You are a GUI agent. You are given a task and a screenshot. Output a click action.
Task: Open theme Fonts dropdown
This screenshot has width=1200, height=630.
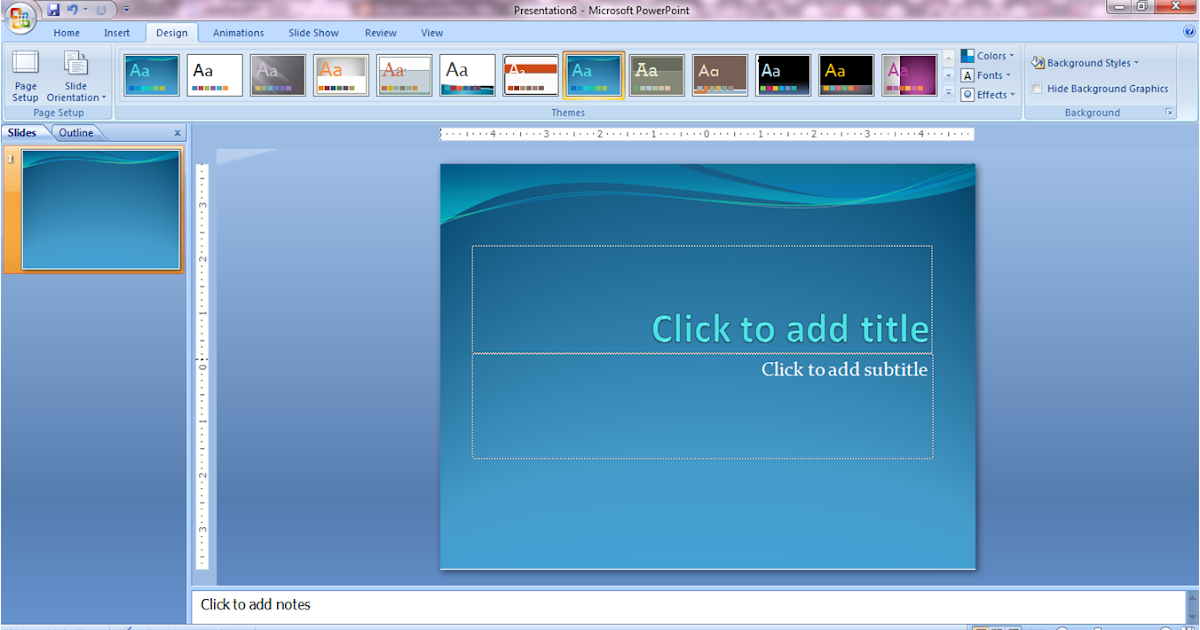[987, 75]
